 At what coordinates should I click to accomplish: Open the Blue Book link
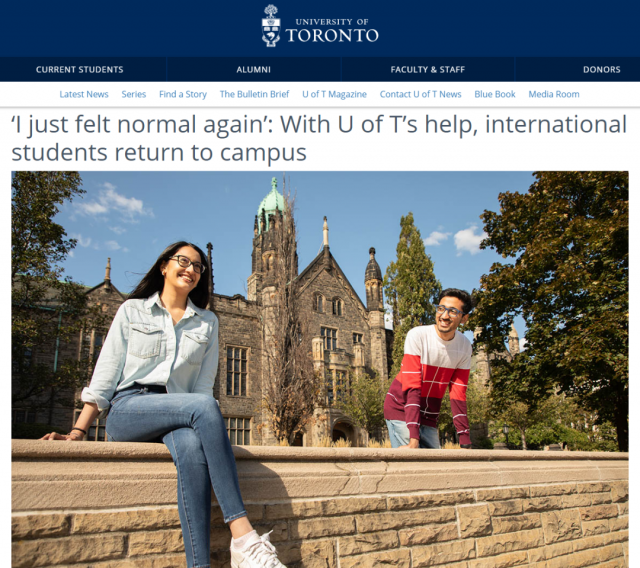pyautogui.click(x=495, y=94)
